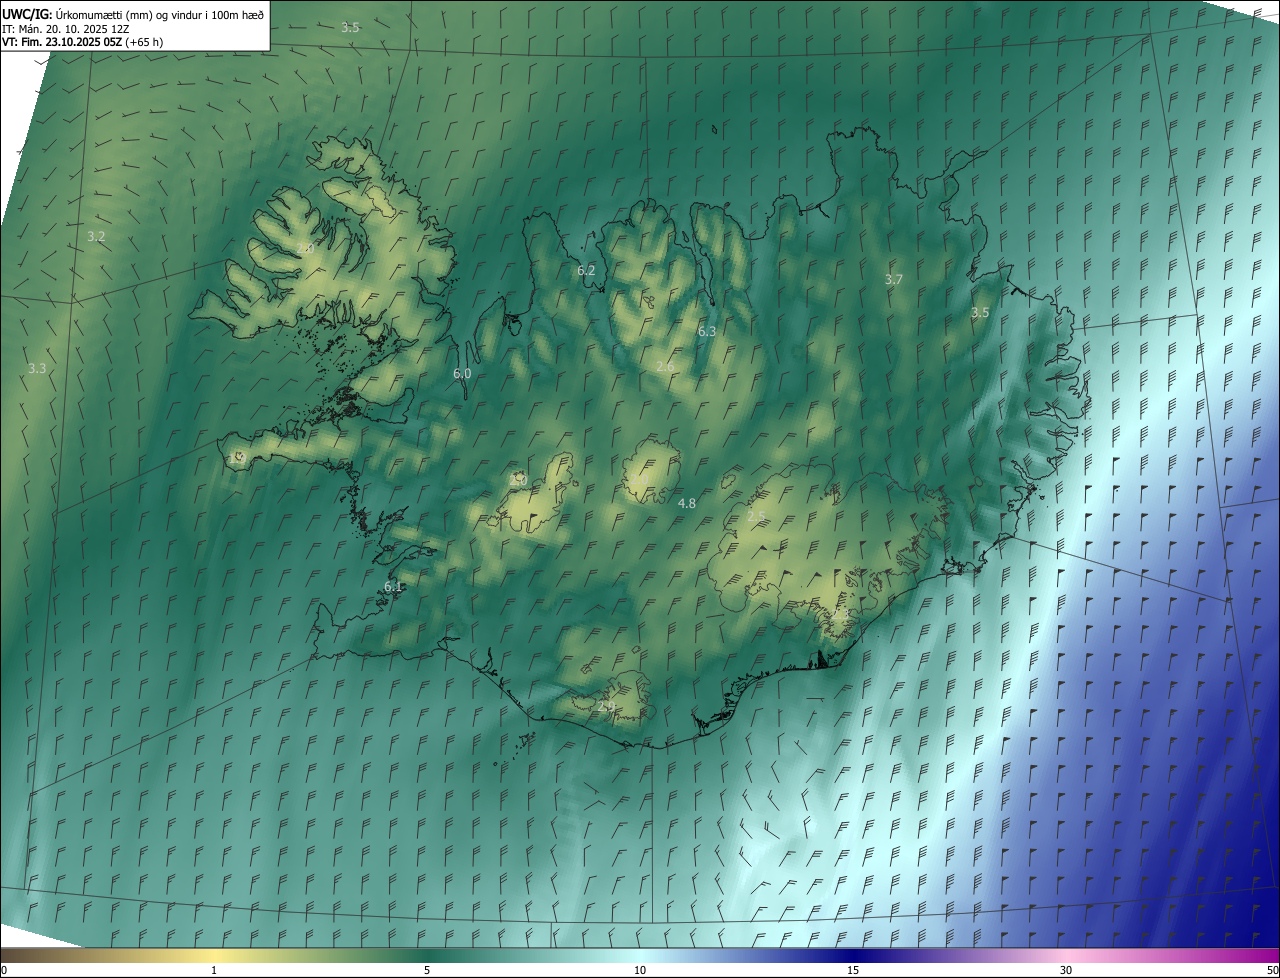
Task: Click the 30 tick on the color scale
Action: pyautogui.click(x=1066, y=970)
